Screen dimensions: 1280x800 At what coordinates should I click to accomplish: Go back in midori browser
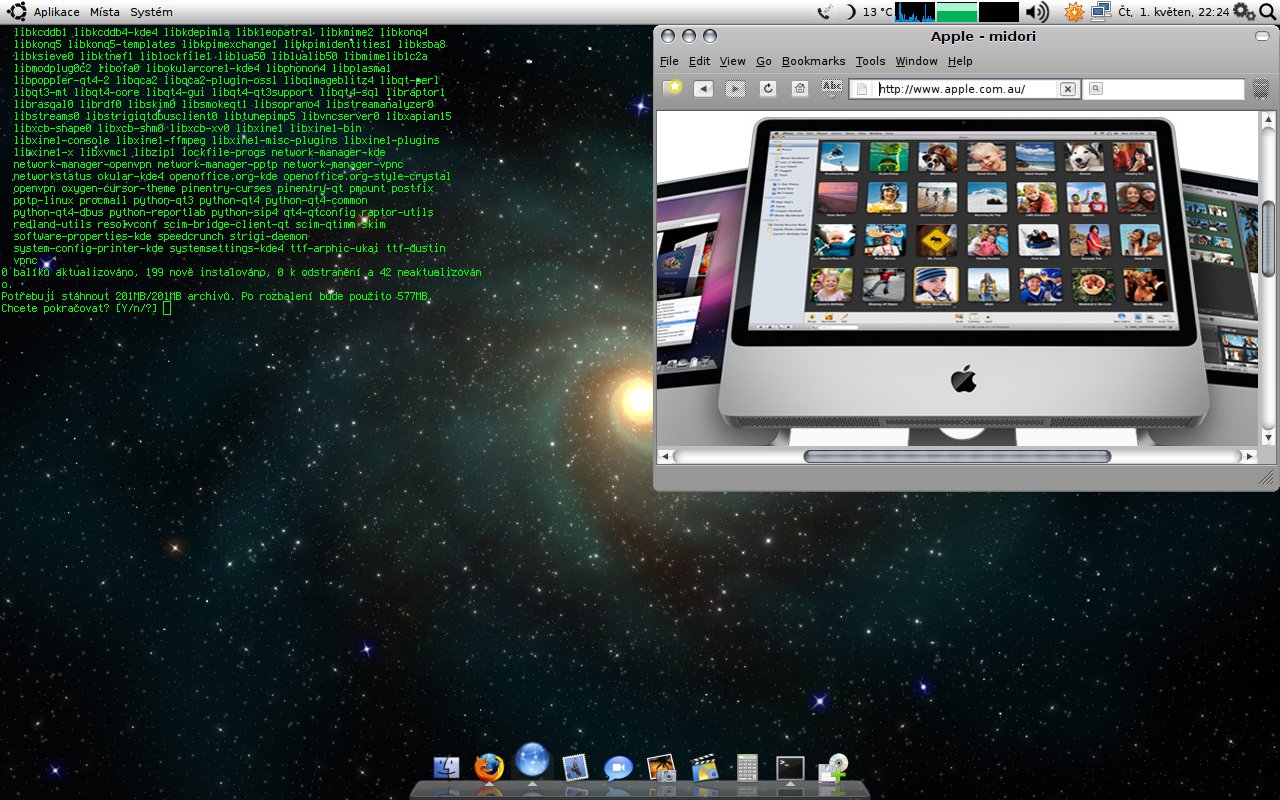[703, 89]
